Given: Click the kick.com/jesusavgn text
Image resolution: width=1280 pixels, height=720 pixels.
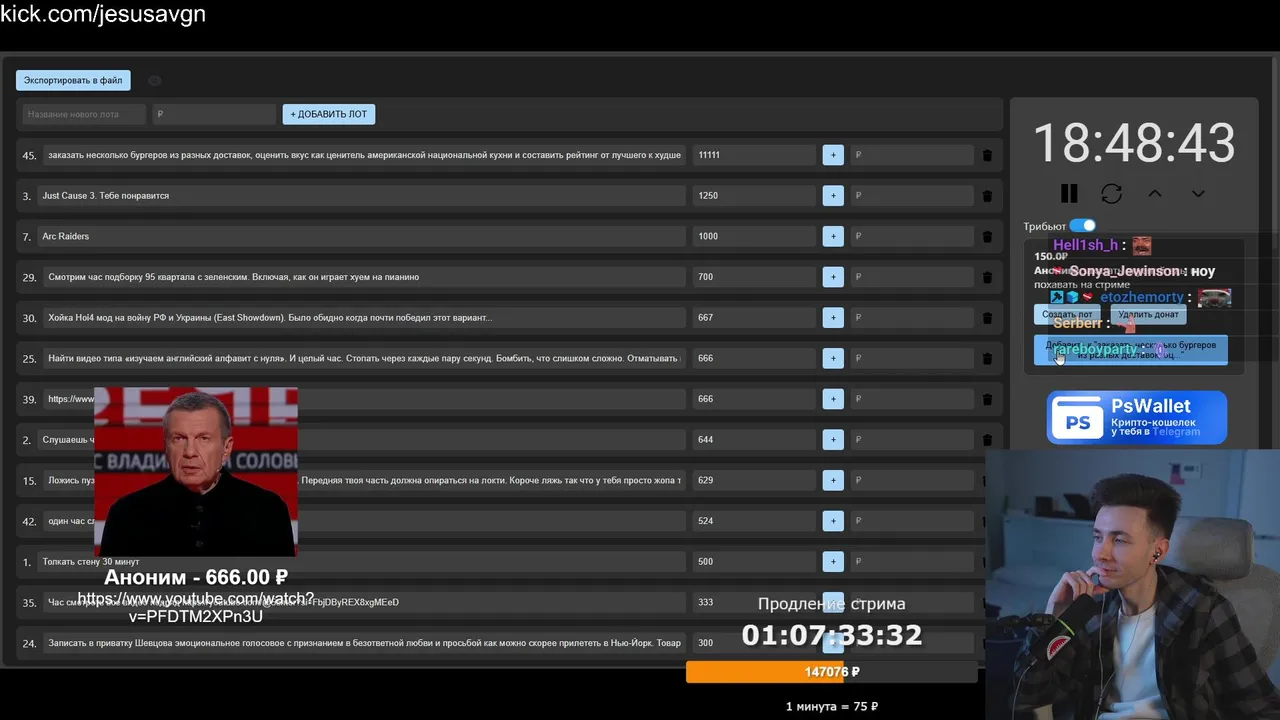Looking at the screenshot, I should pyautogui.click(x=103, y=14).
